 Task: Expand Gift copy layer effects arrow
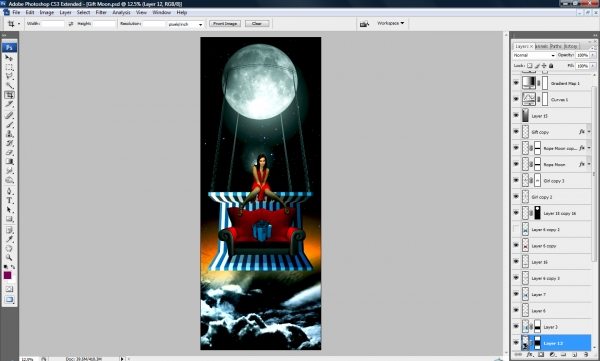[x=589, y=132]
